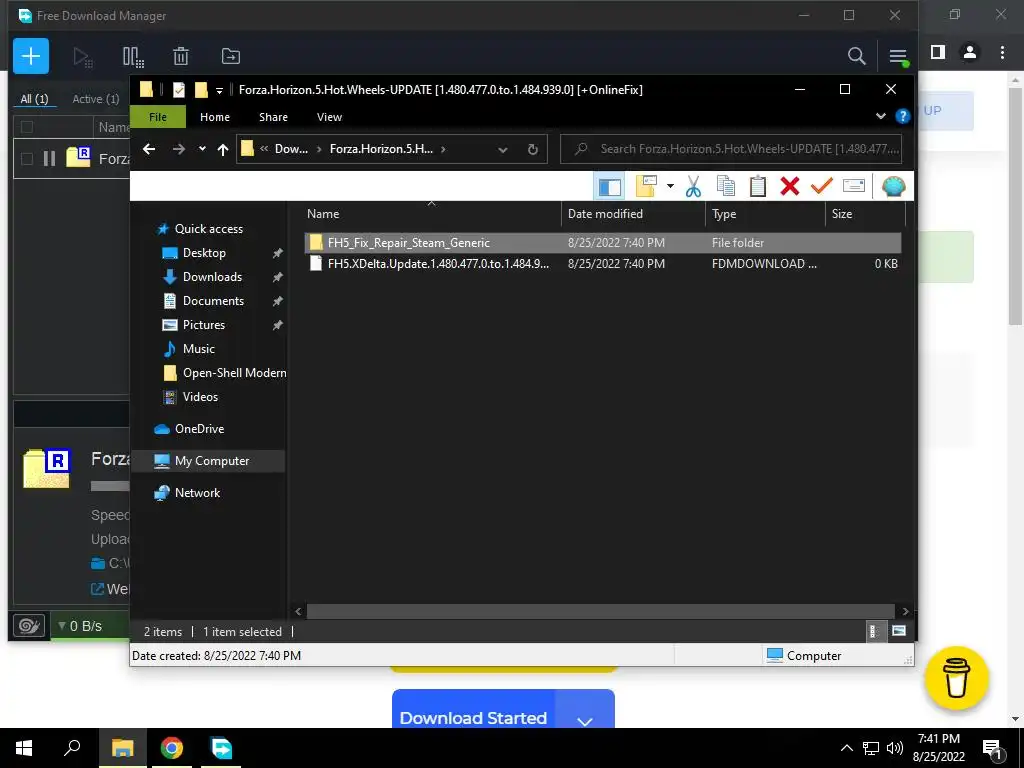
Task: Click the search field in Explorer window
Action: pyautogui.click(x=730, y=149)
